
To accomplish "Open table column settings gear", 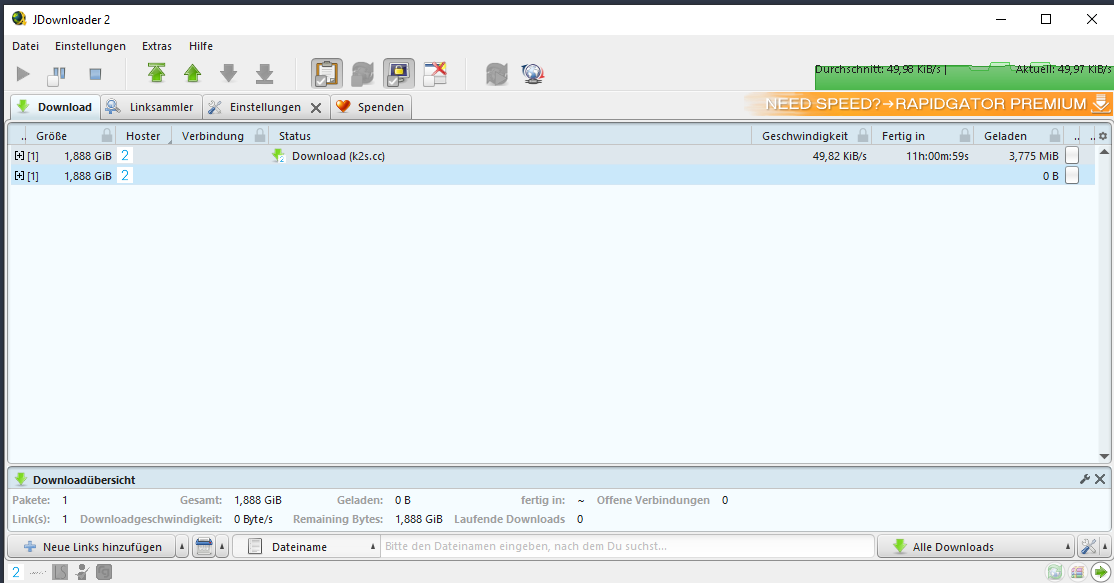I will tap(1103, 136).
